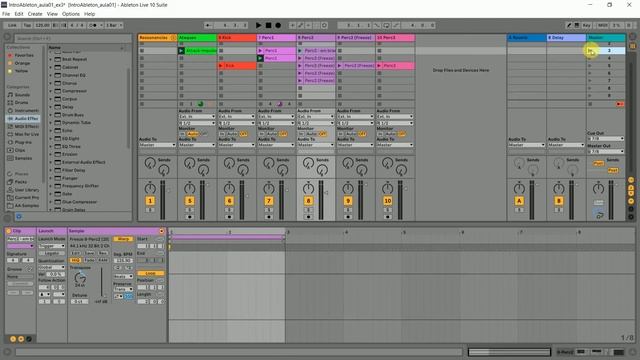The image size is (640, 360).
Task: Click HiQ button in Sample box
Action: pyautogui.click(x=75, y=260)
